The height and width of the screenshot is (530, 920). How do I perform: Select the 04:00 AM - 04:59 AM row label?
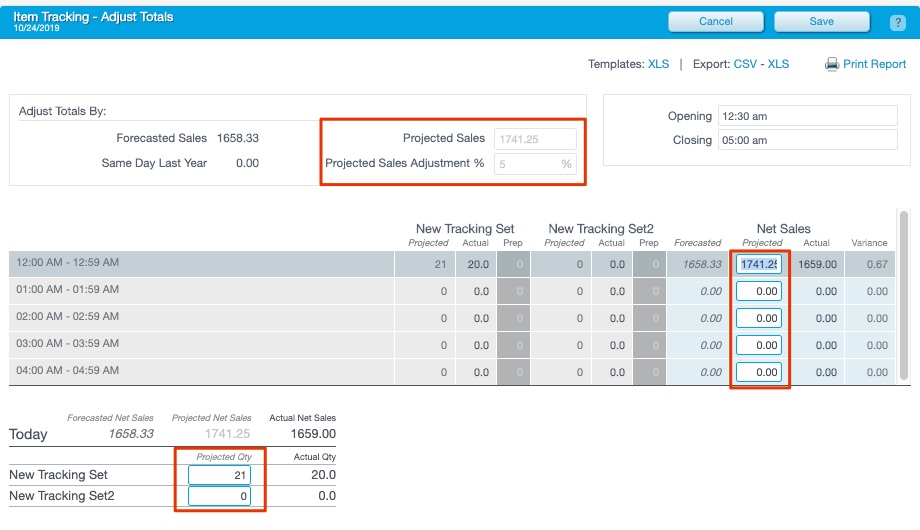(x=67, y=370)
